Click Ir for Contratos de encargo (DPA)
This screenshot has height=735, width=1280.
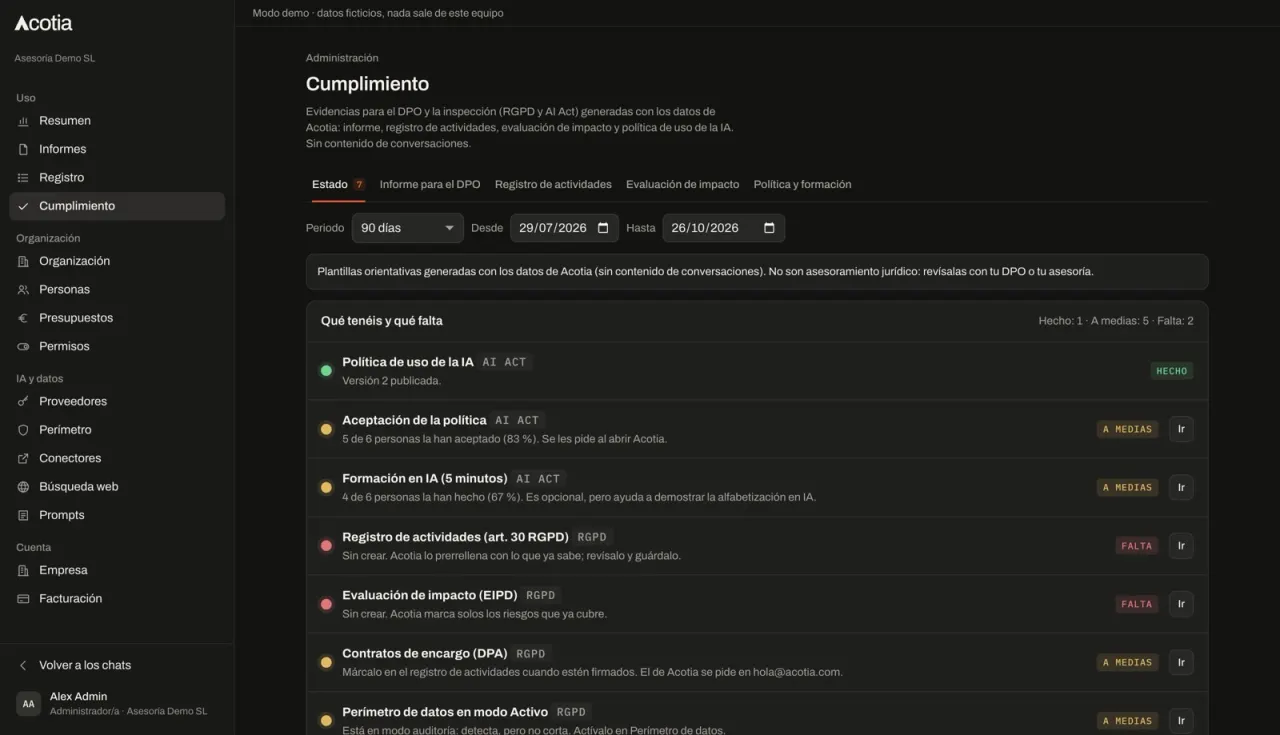[x=1181, y=662]
